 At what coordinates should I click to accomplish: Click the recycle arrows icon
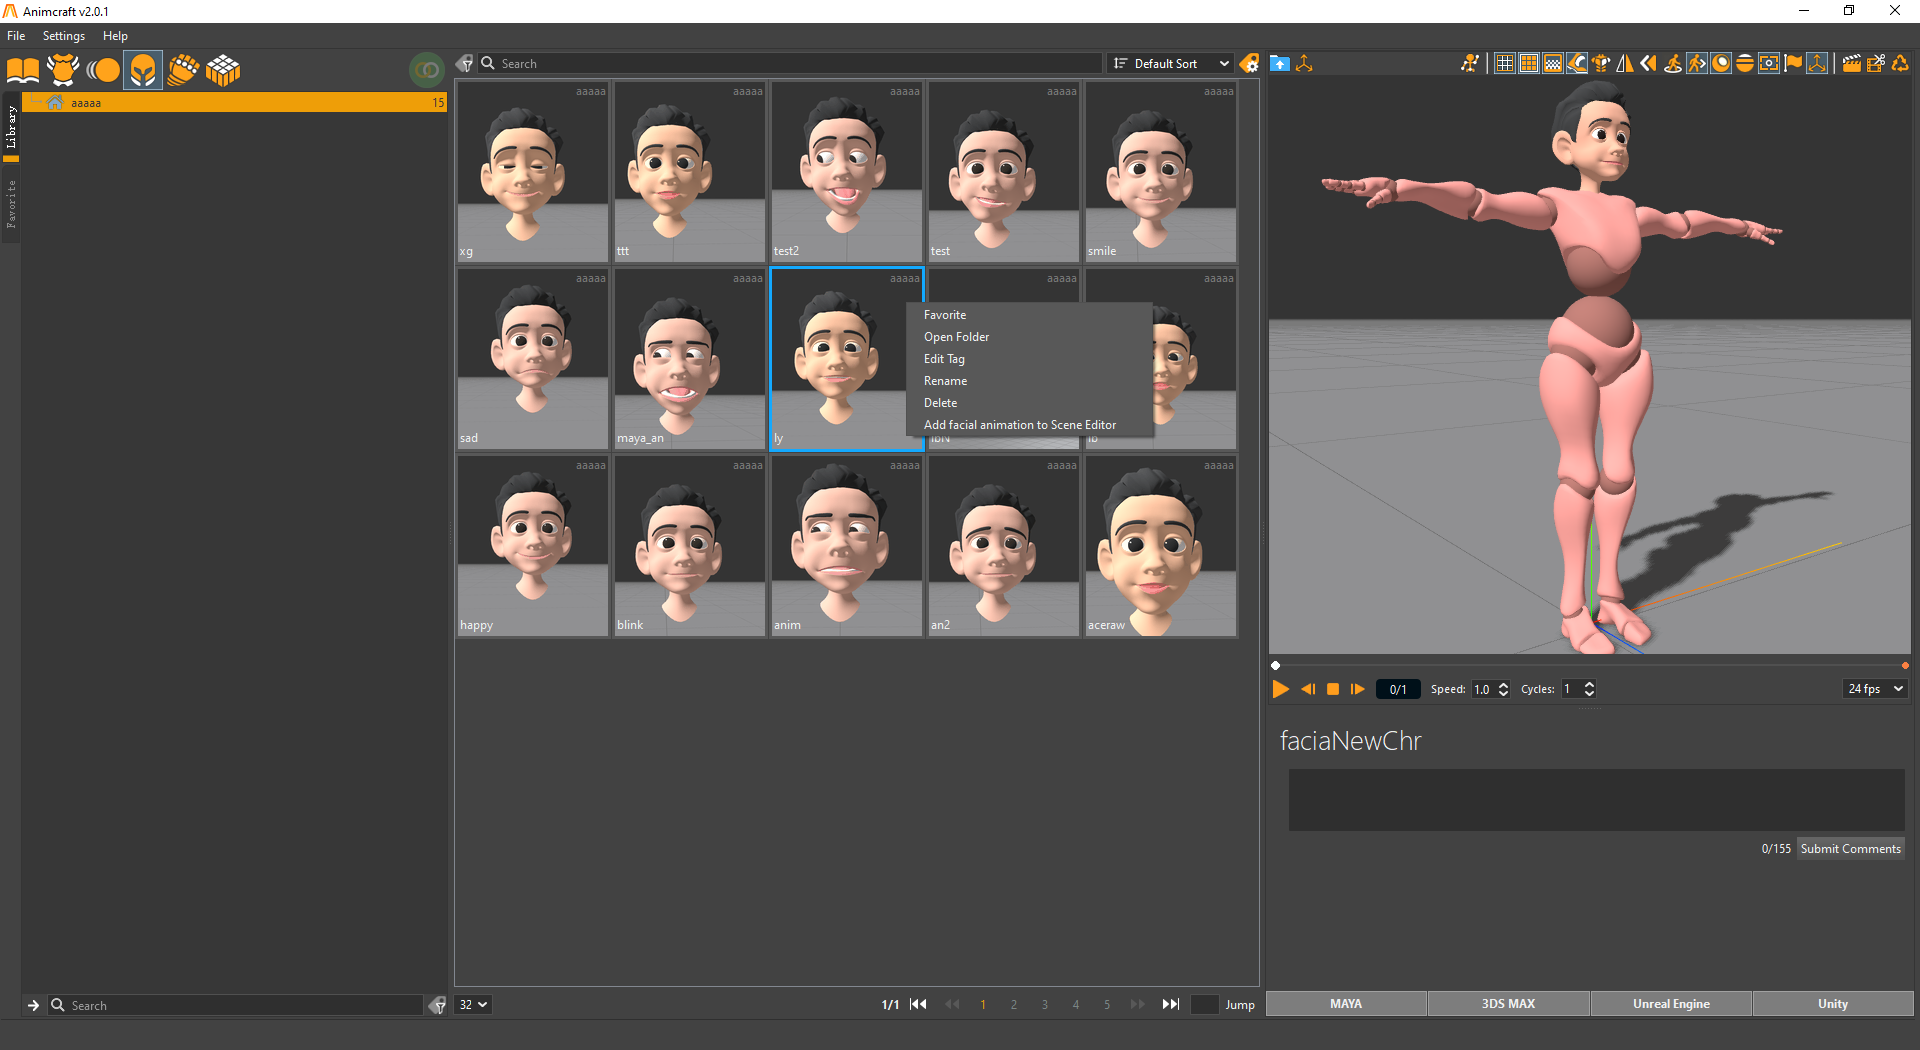pyautogui.click(x=1900, y=63)
